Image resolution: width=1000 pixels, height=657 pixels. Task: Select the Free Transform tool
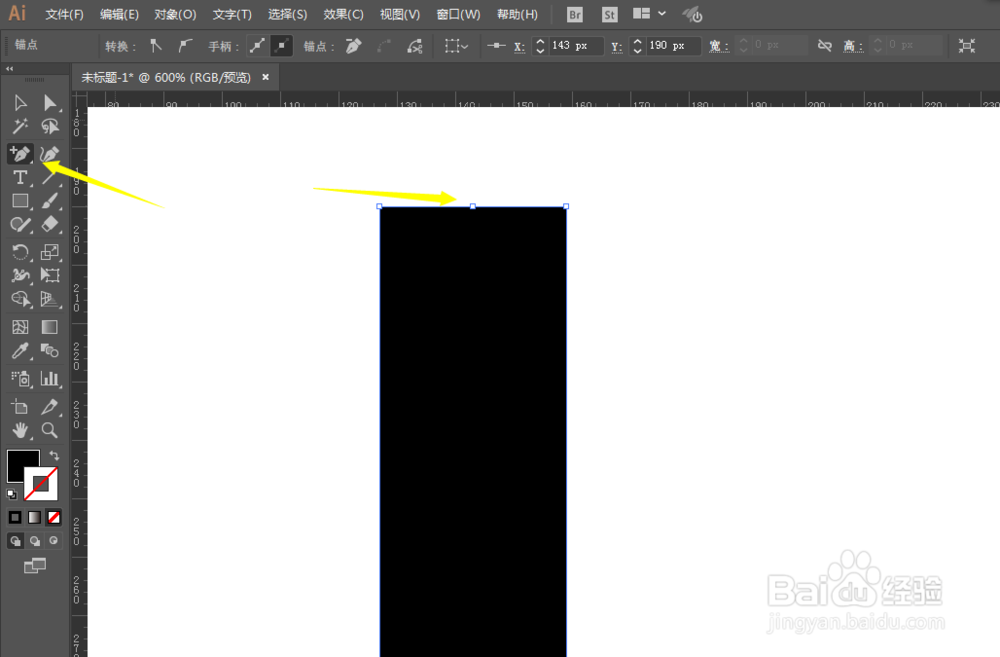click(x=50, y=275)
